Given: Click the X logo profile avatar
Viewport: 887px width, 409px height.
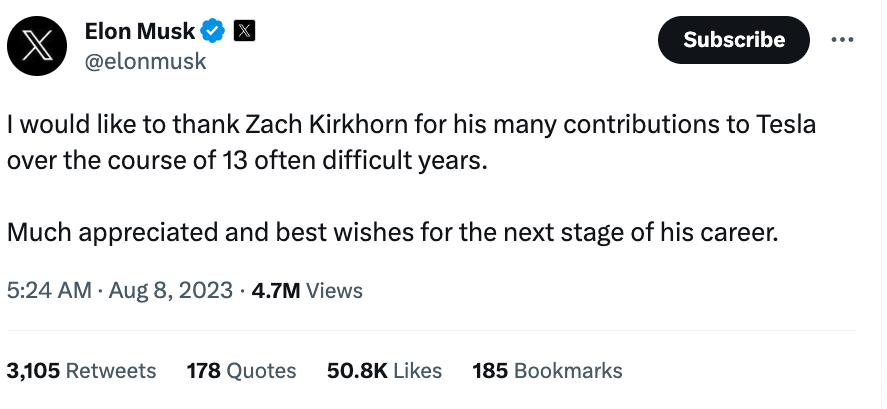Looking at the screenshot, I should pos(38,47).
